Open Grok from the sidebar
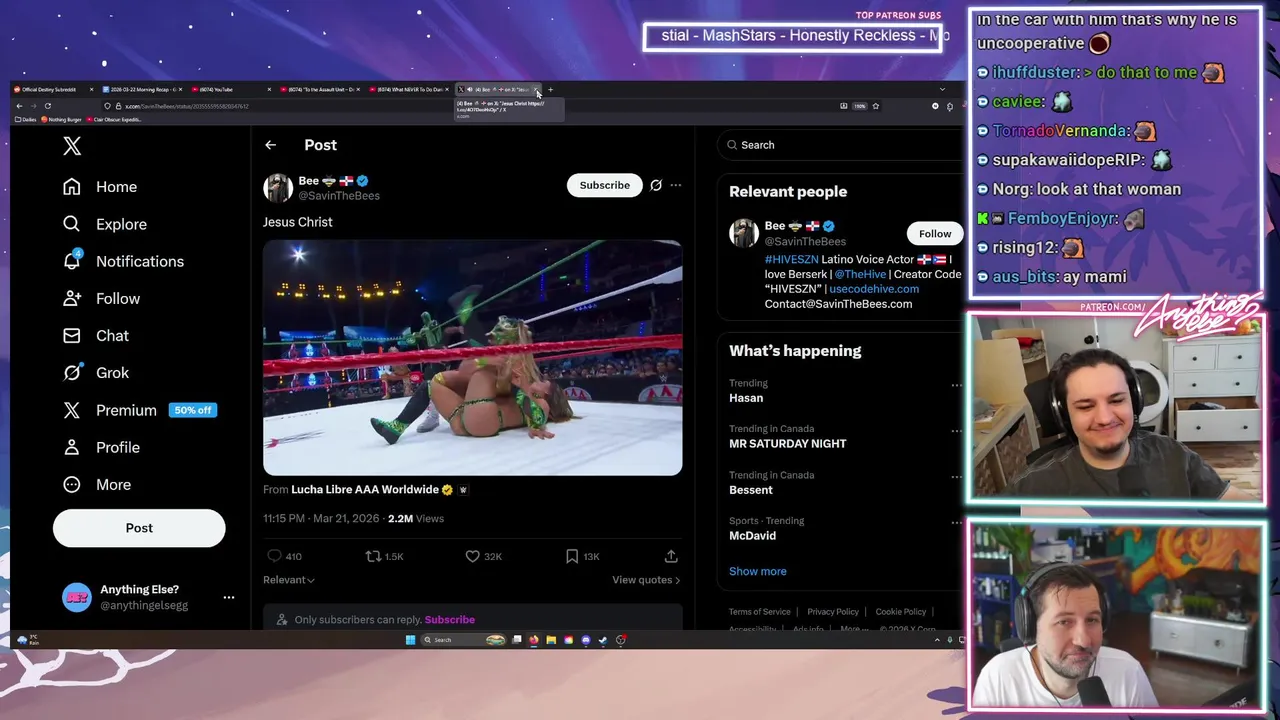 point(95,372)
